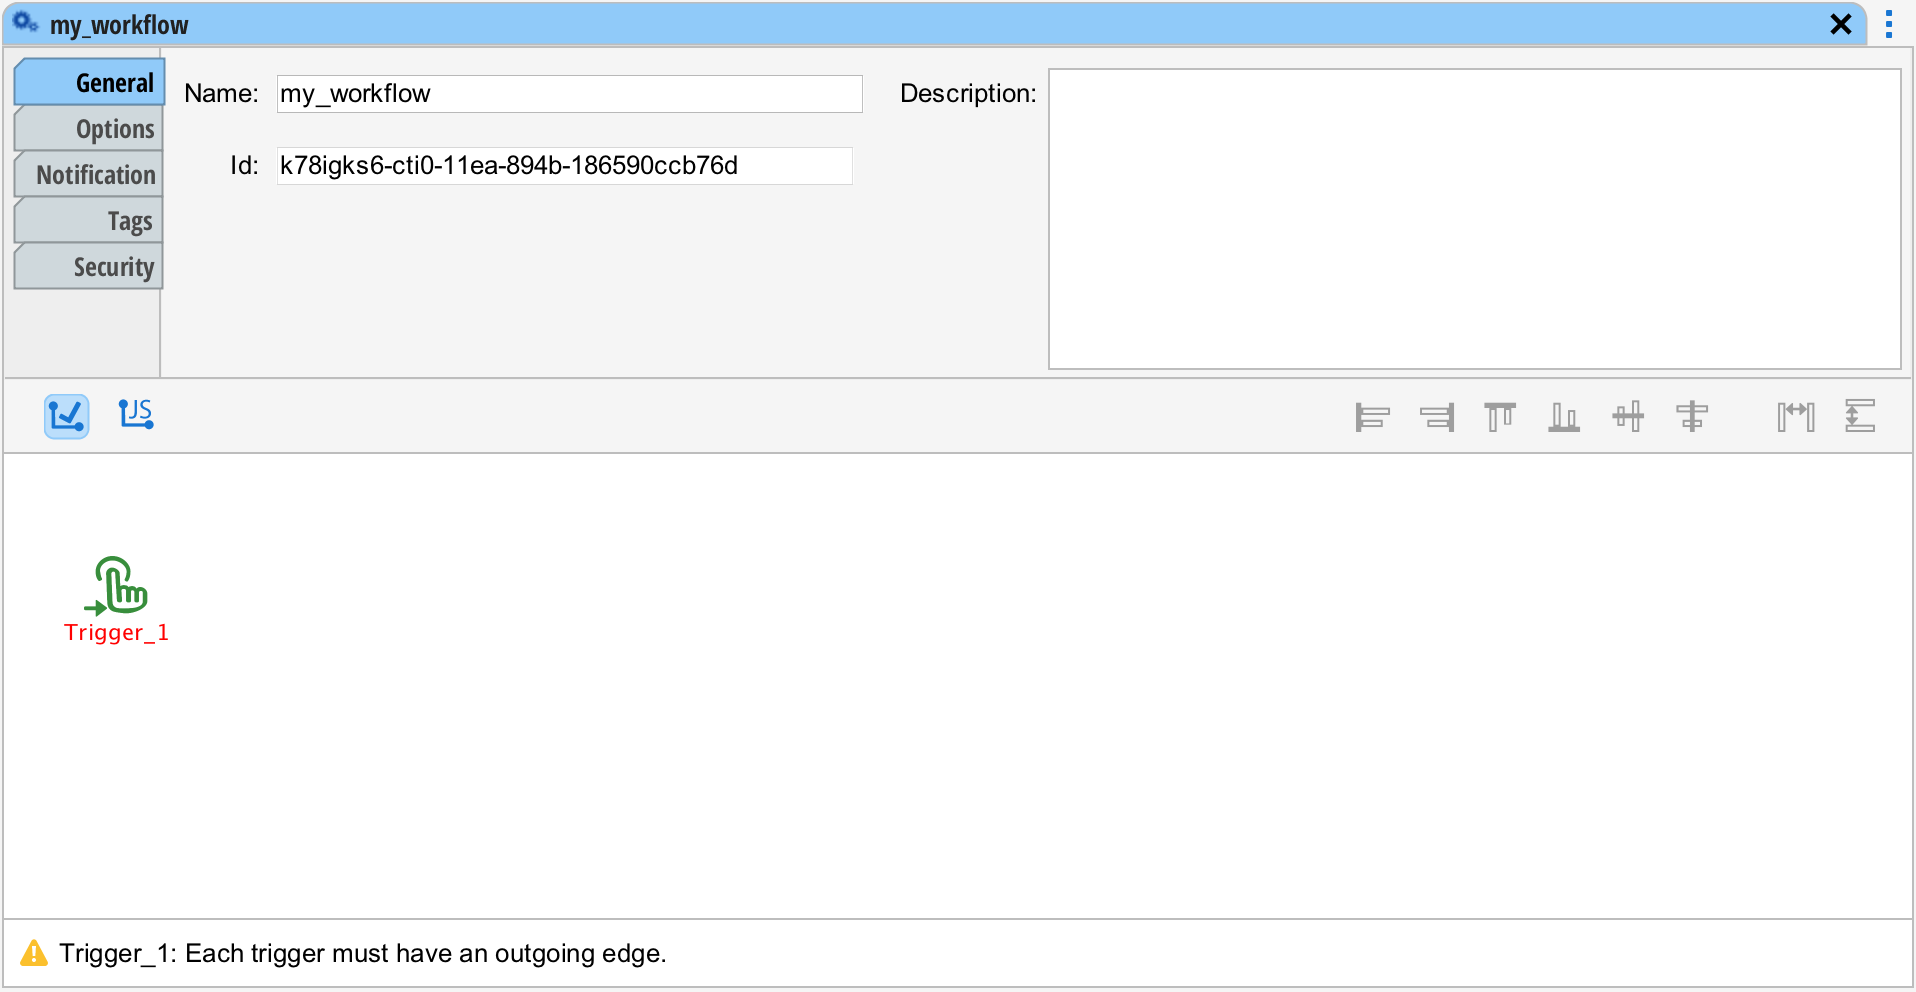Image resolution: width=1916 pixels, height=992 pixels.
Task: Click the align left edges icon
Action: (1372, 416)
